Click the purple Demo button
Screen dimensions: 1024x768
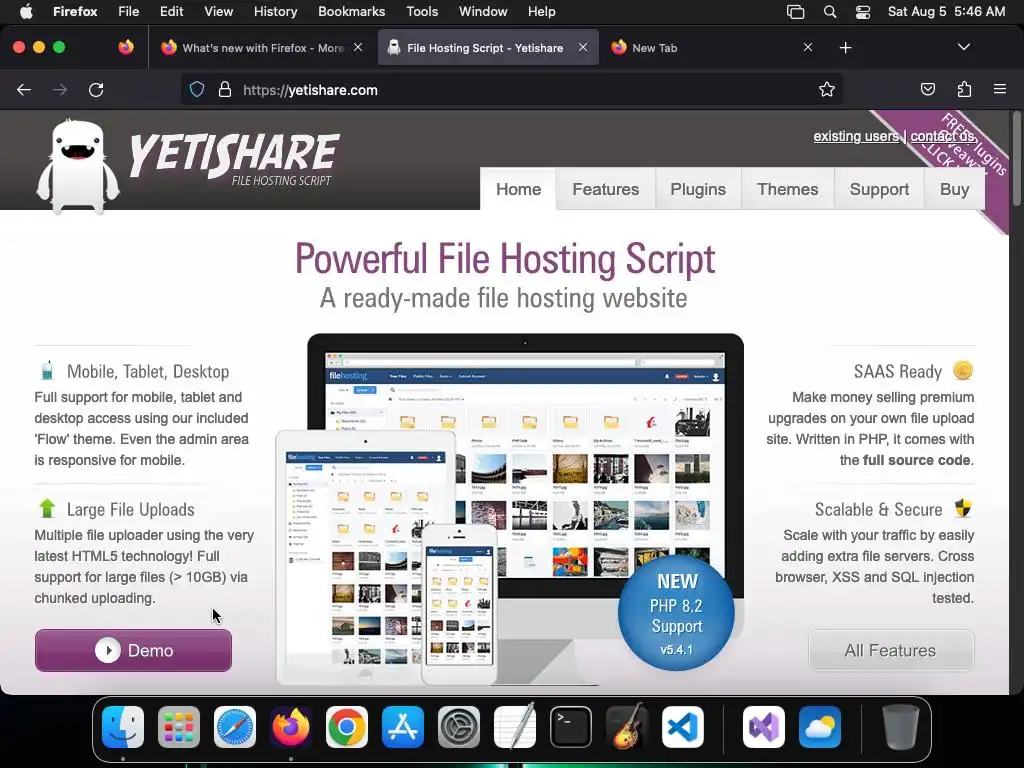(x=133, y=650)
